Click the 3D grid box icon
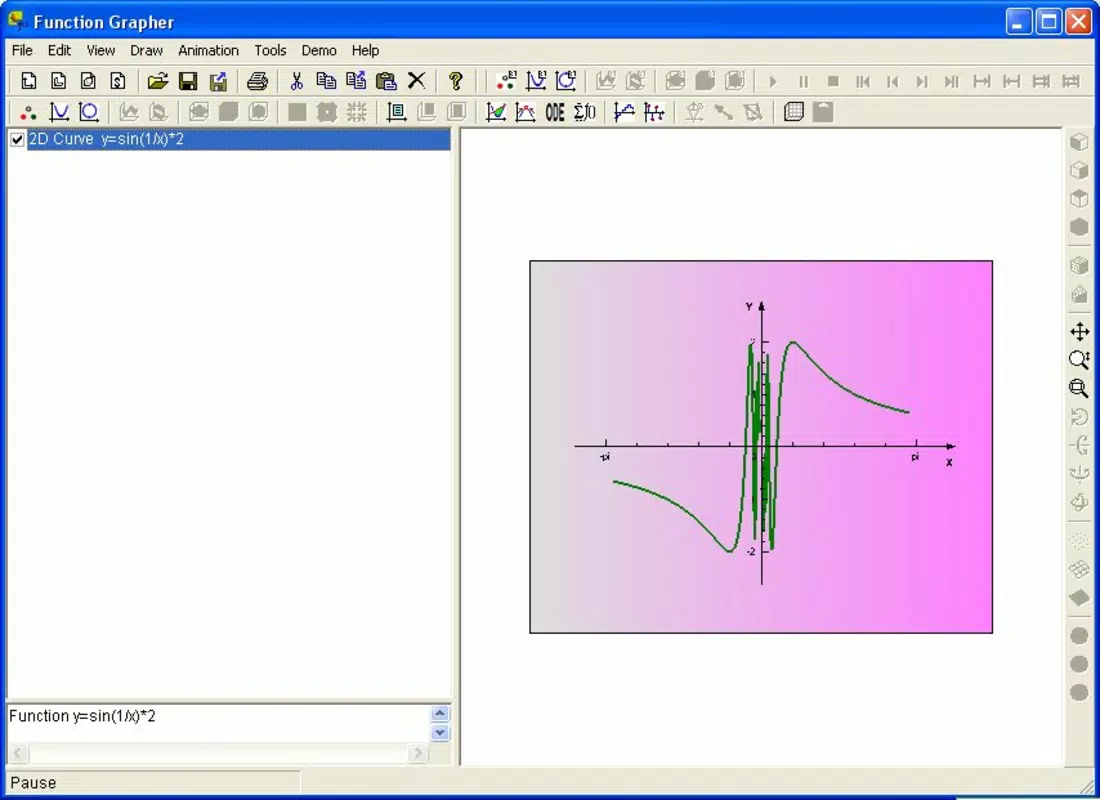This screenshot has width=1100, height=800. click(x=793, y=112)
